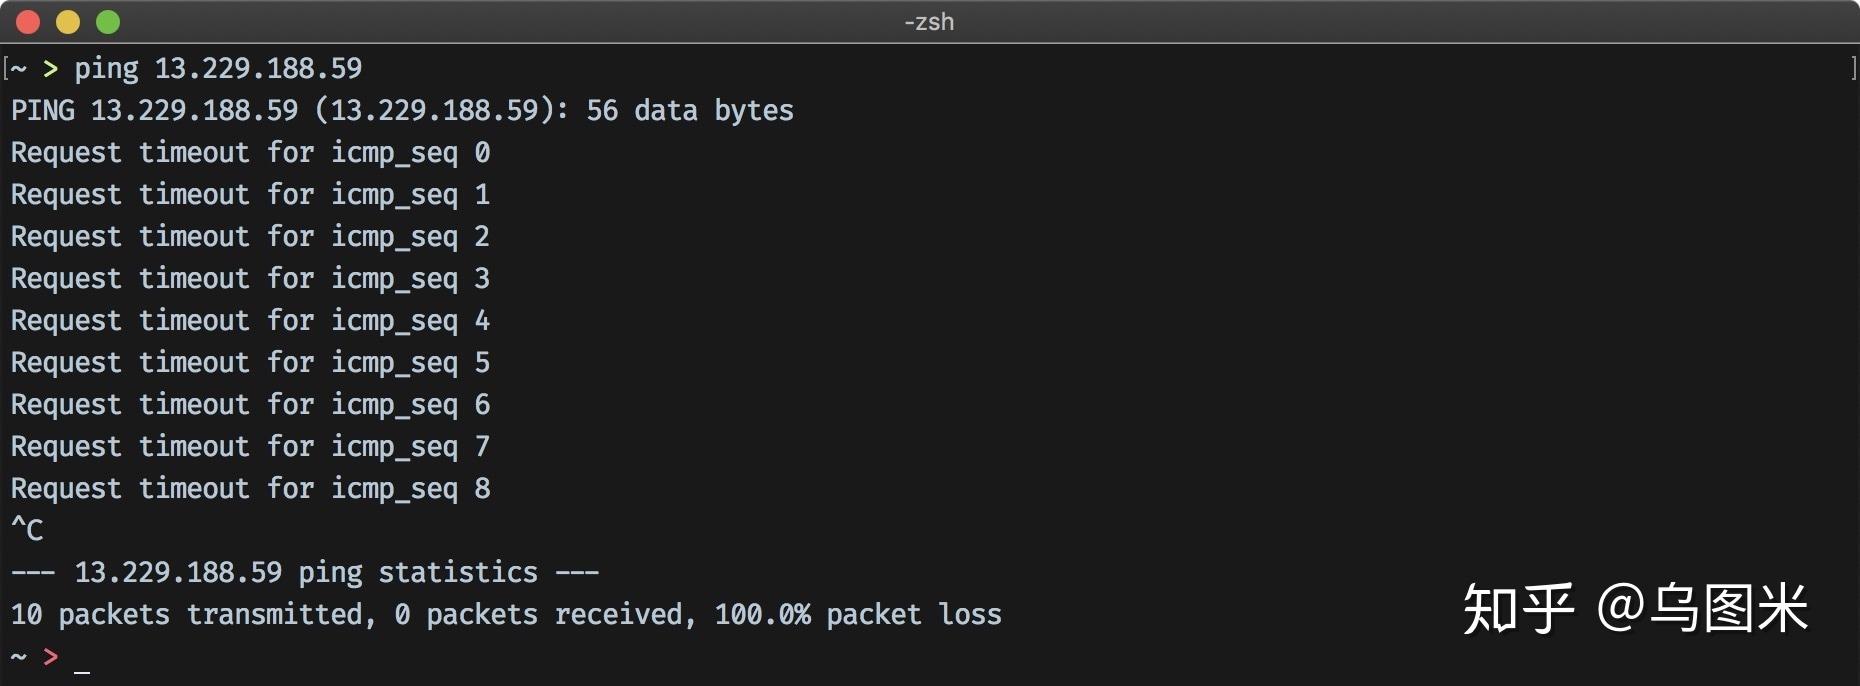Click the red prompt arrow on last line
This screenshot has height=686, width=1860.
click(x=50, y=656)
